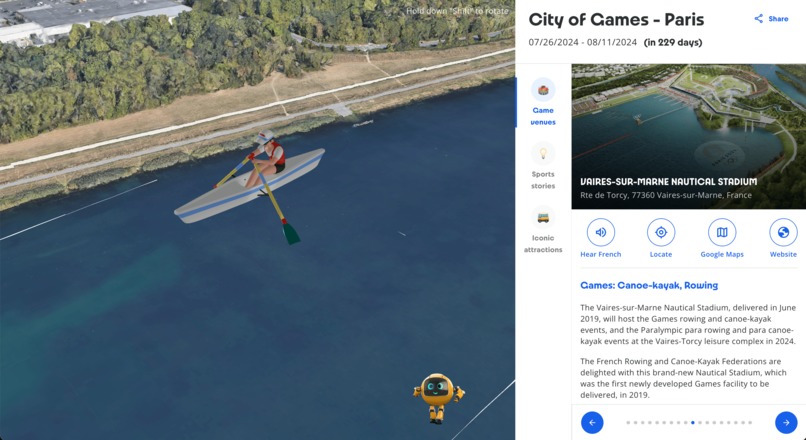Open the Game venues tab
This screenshot has height=440, width=806.
(x=543, y=102)
